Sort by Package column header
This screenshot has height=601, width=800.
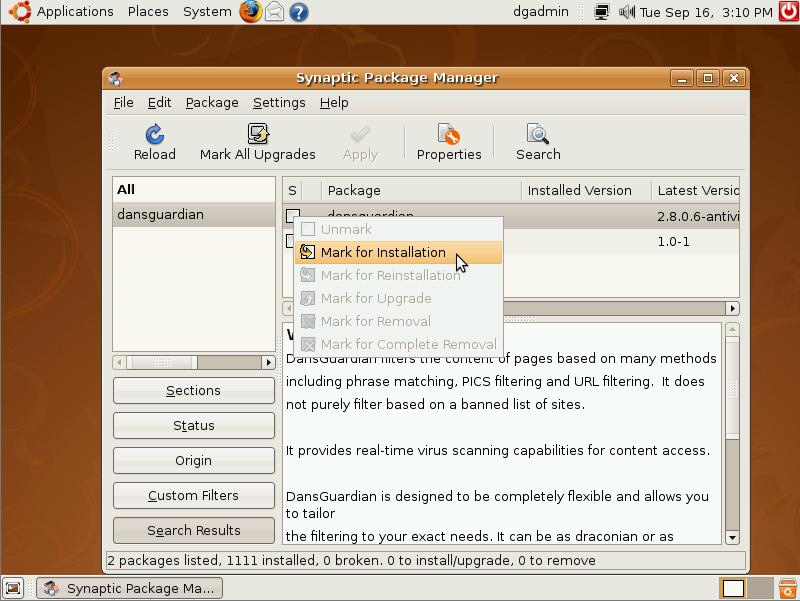[421, 190]
